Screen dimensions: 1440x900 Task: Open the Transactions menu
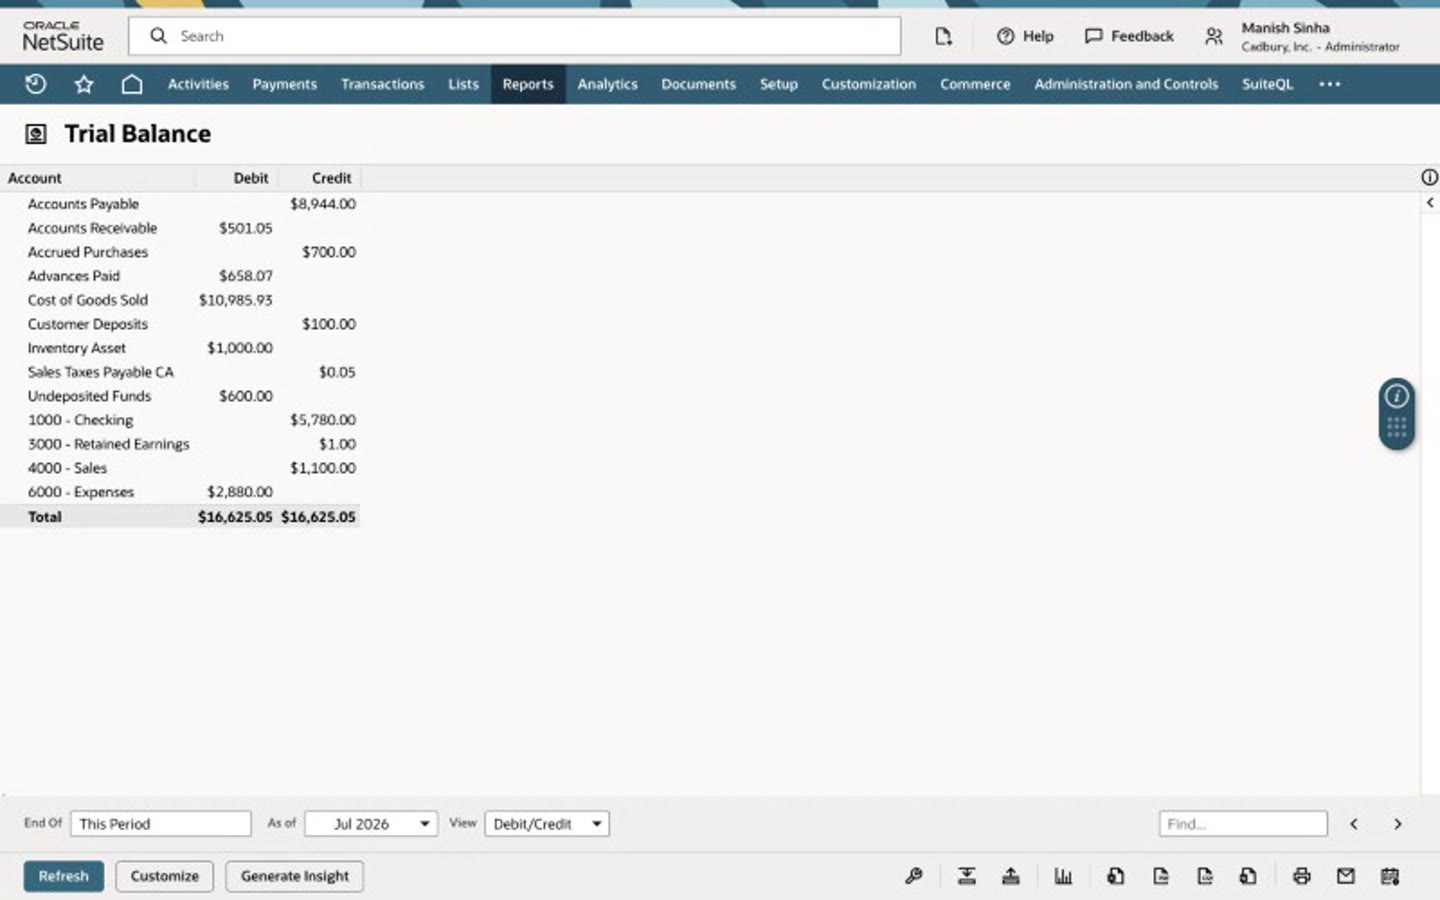click(x=383, y=84)
